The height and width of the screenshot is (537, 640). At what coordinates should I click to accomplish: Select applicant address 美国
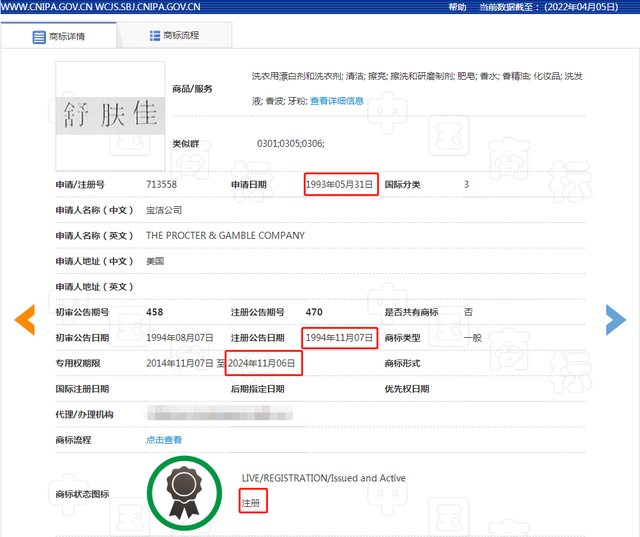coord(155,261)
